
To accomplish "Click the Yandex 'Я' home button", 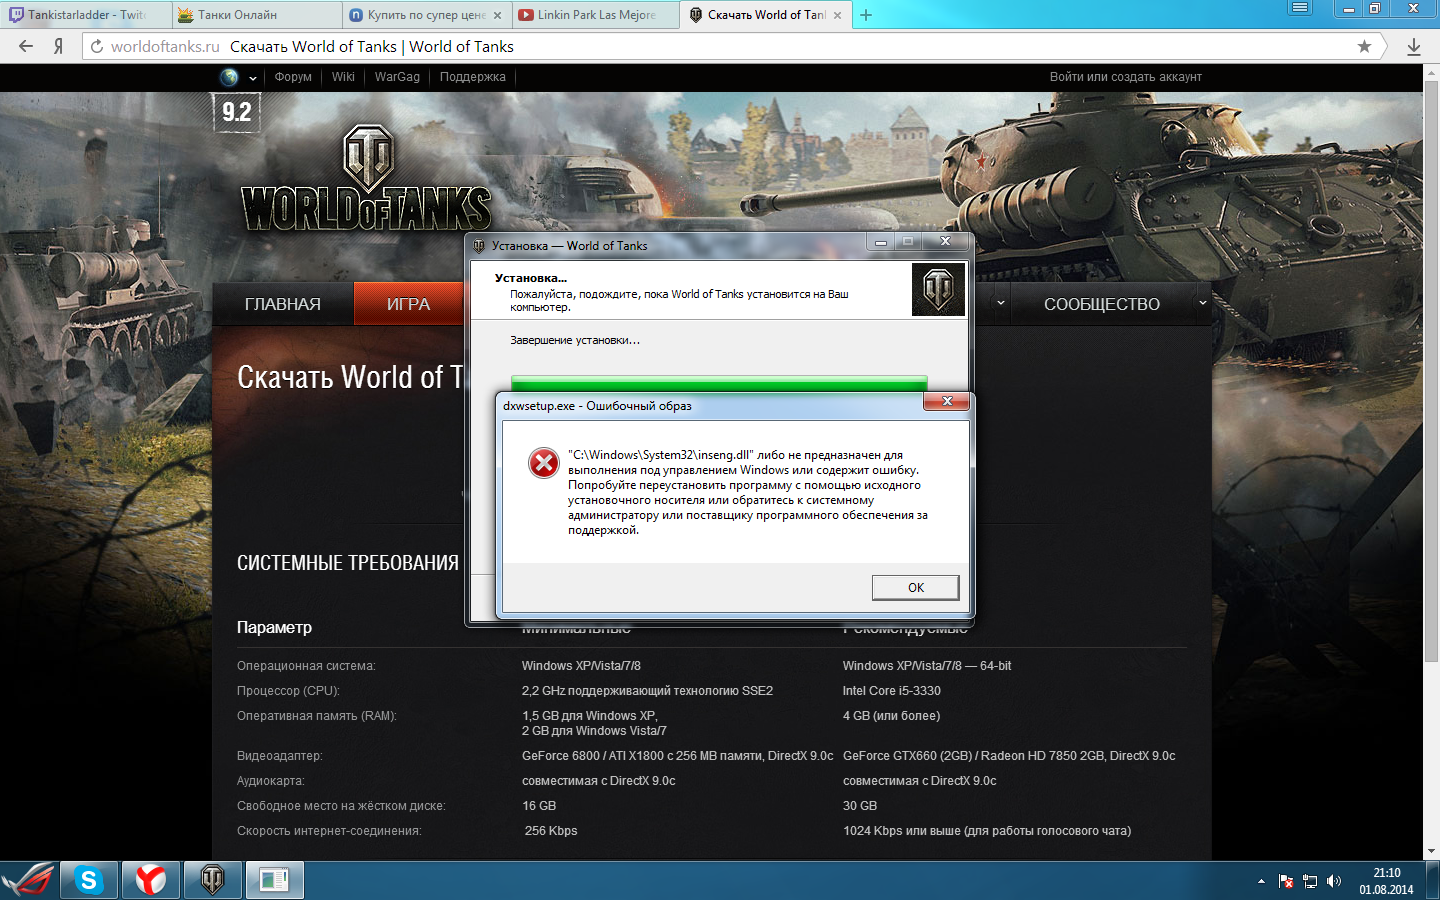I will tap(59, 46).
